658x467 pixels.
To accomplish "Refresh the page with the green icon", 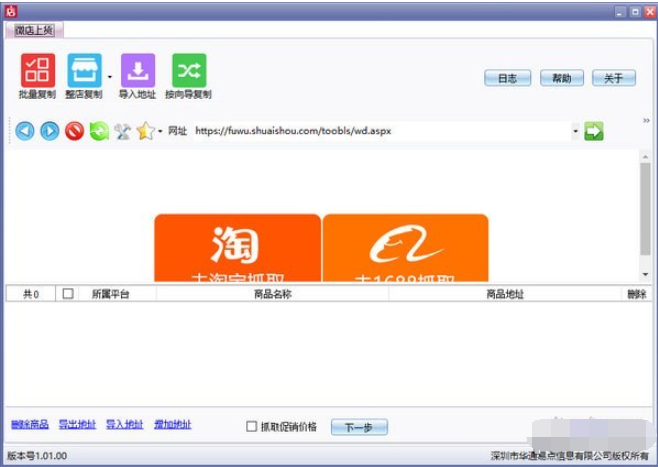I will pyautogui.click(x=99, y=131).
